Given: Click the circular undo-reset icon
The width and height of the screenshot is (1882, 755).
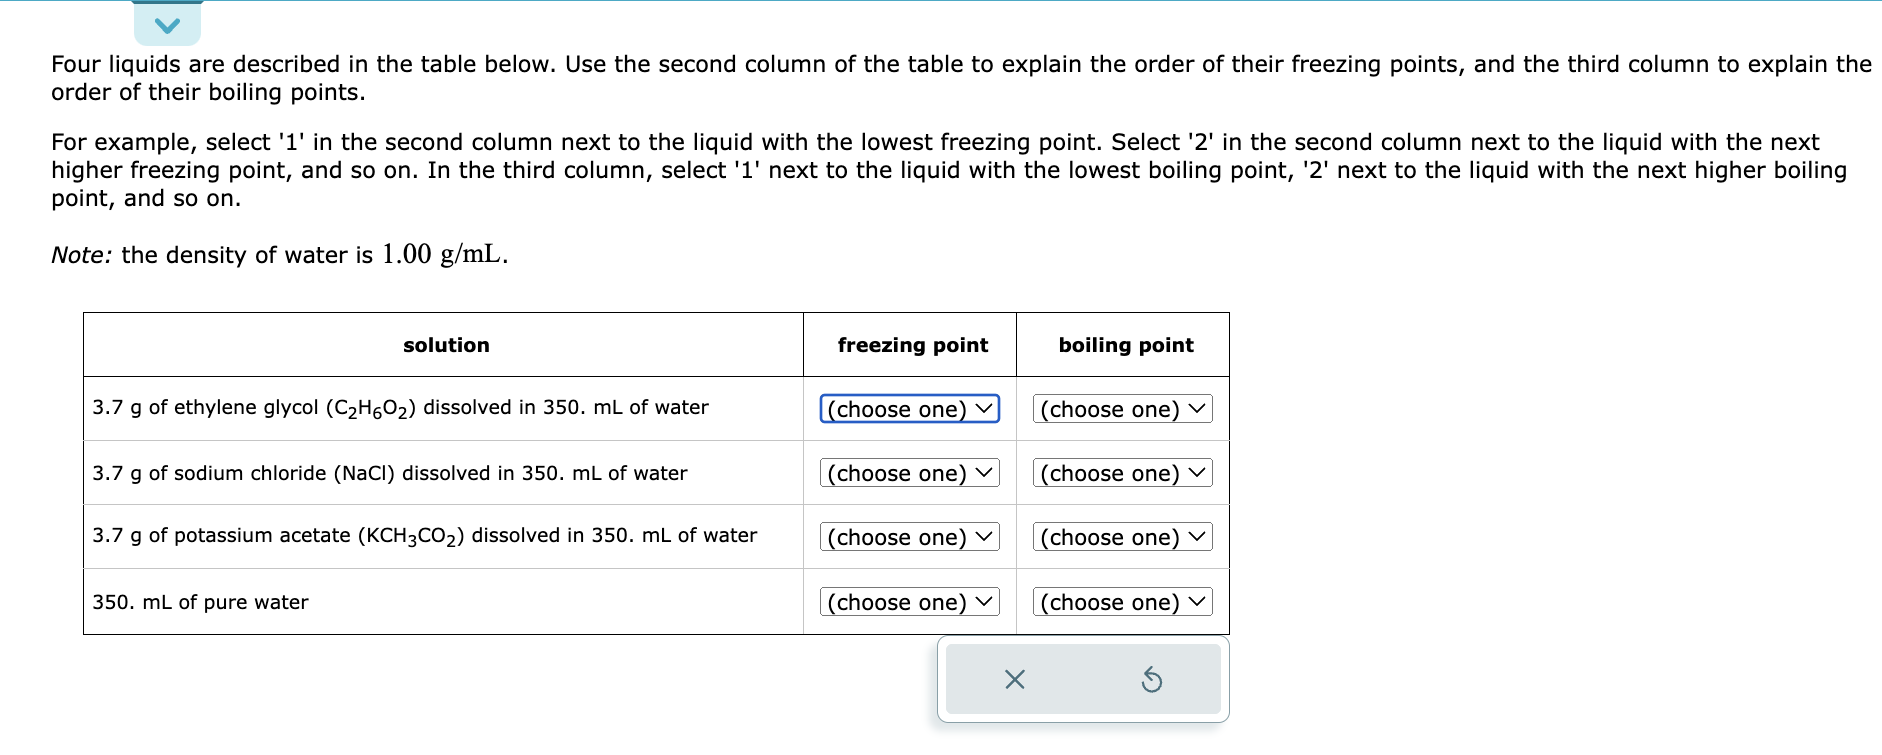Looking at the screenshot, I should (x=1152, y=679).
